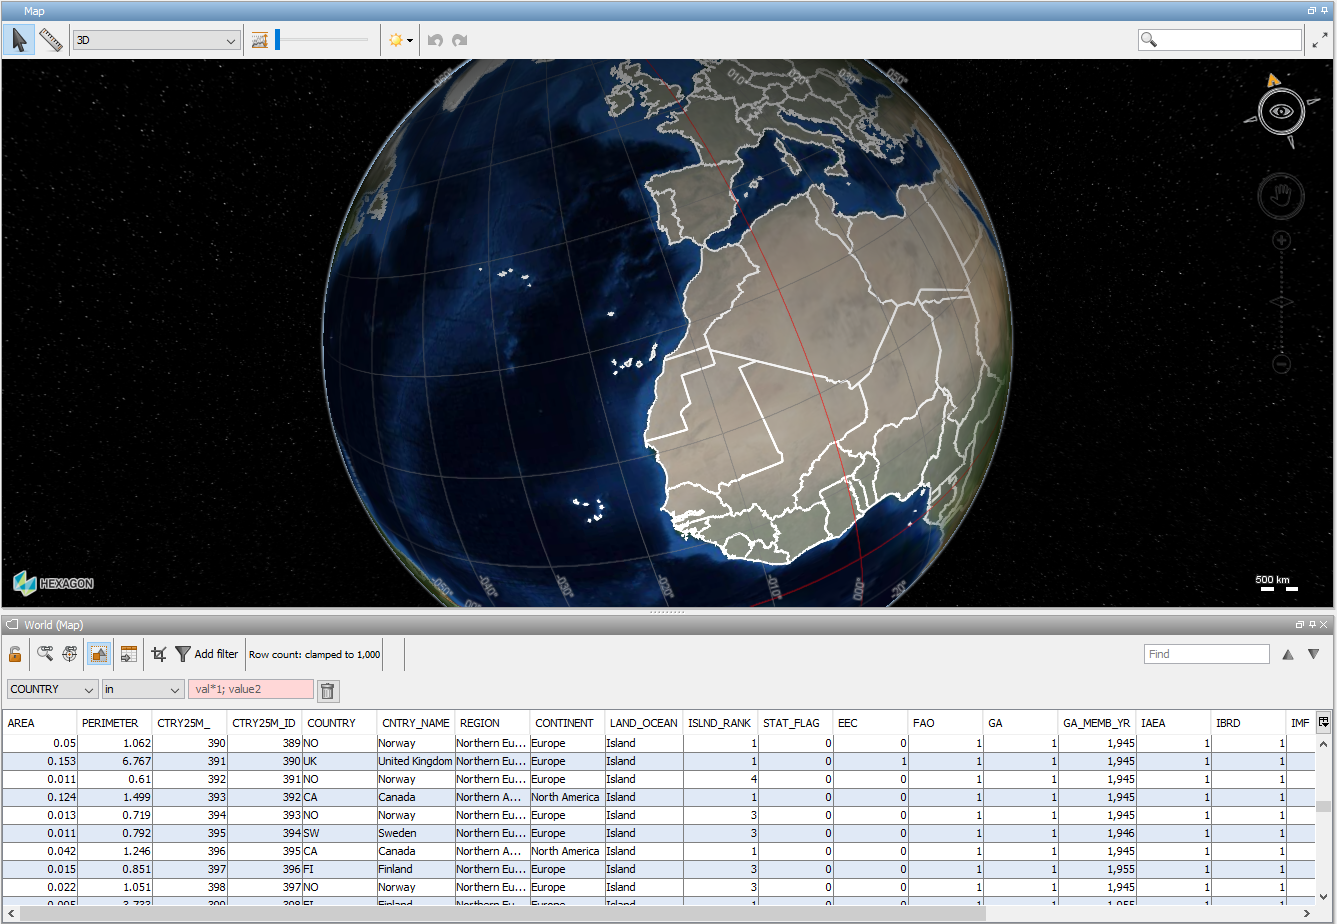Click the table export icon
This screenshot has width=1337, height=924.
click(x=128, y=654)
